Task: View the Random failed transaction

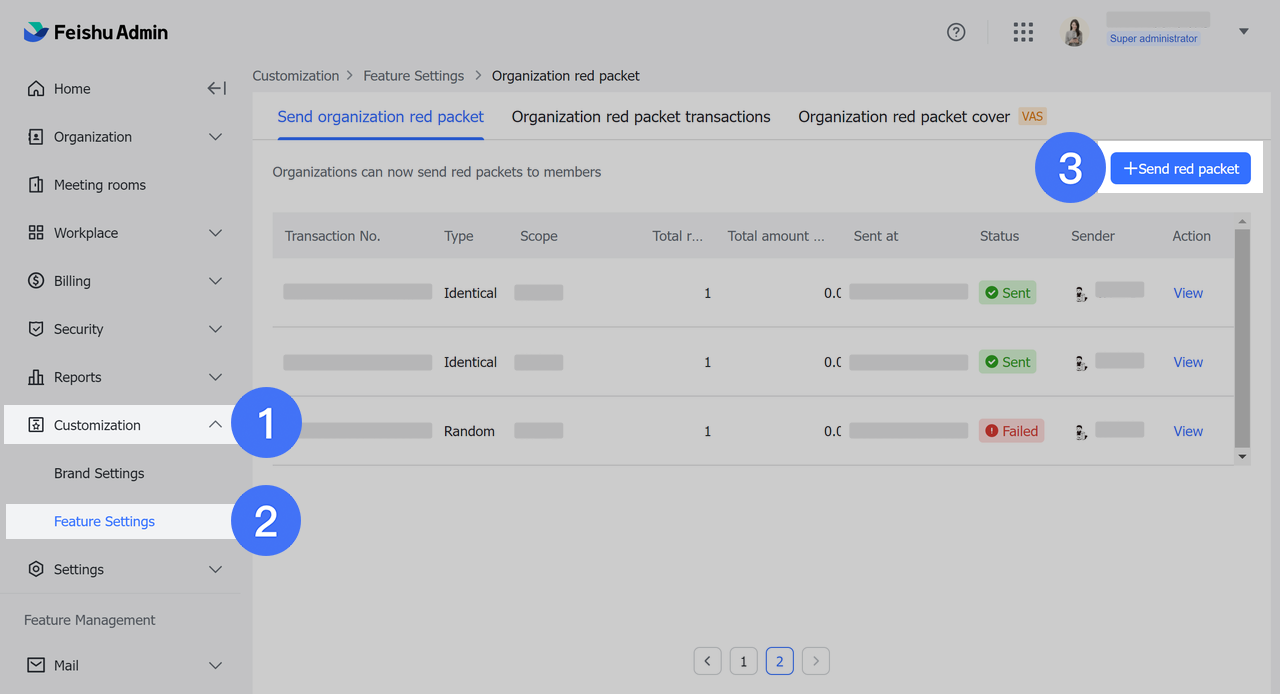Action: (1188, 431)
